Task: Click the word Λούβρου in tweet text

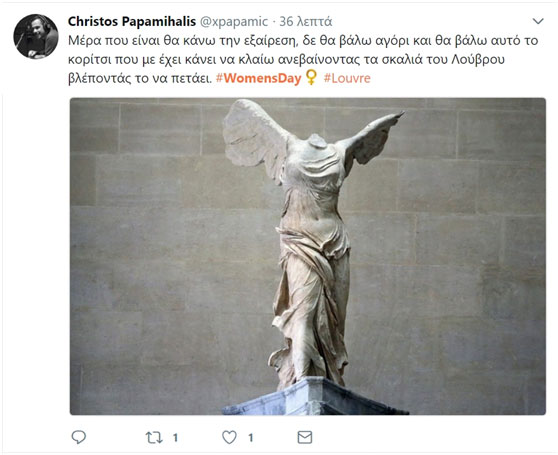Action: click(x=478, y=59)
